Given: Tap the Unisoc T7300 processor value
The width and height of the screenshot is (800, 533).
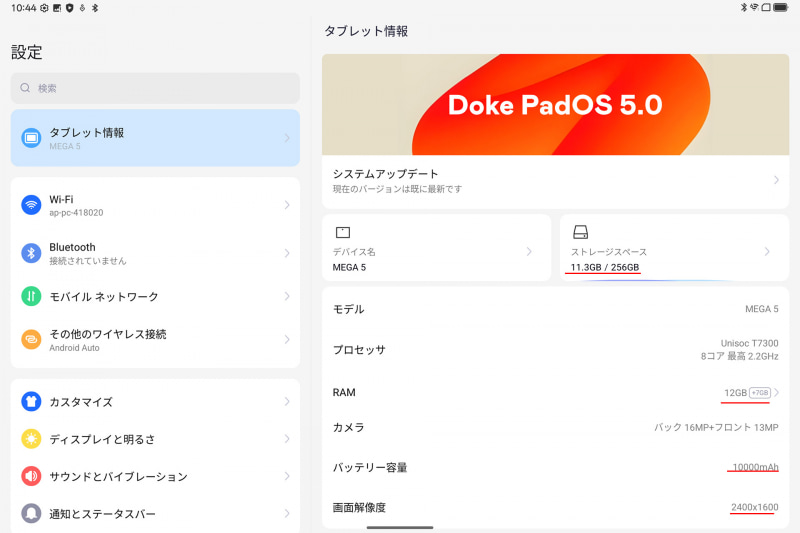Looking at the screenshot, I should point(749,343).
